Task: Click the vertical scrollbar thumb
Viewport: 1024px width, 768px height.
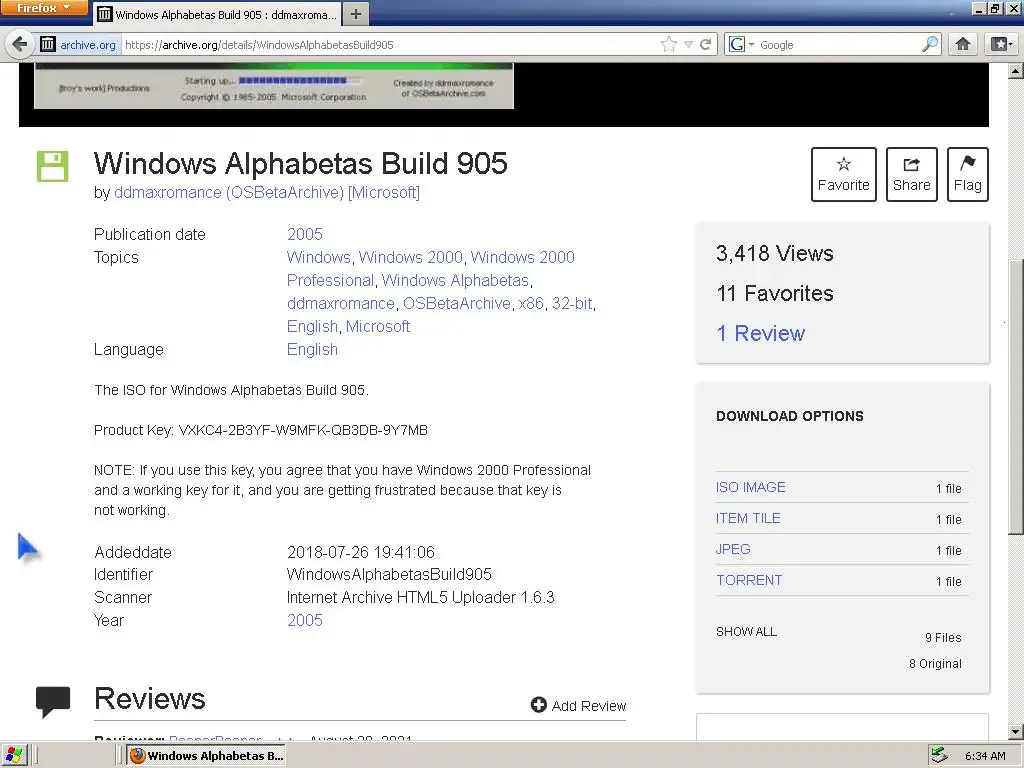Action: (x=1016, y=397)
